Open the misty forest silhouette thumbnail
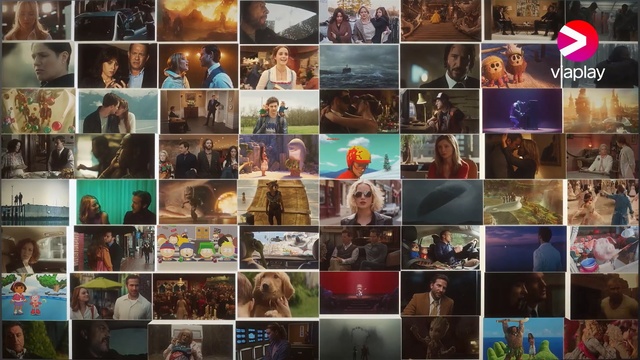640x360 pixels. click(x=360, y=340)
